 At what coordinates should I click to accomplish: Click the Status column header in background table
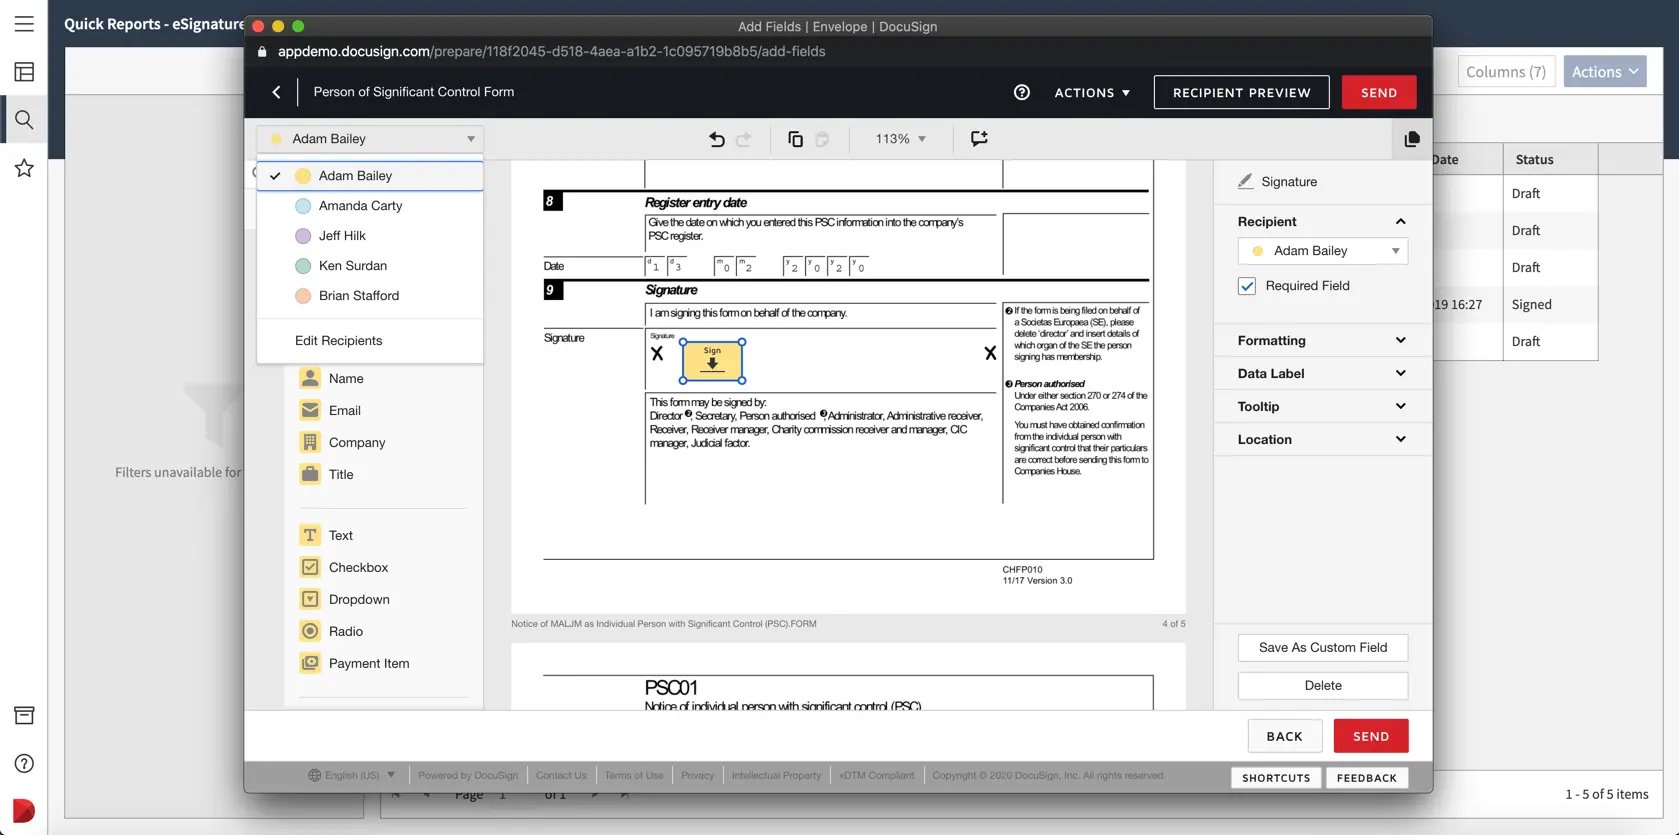[1550, 160]
